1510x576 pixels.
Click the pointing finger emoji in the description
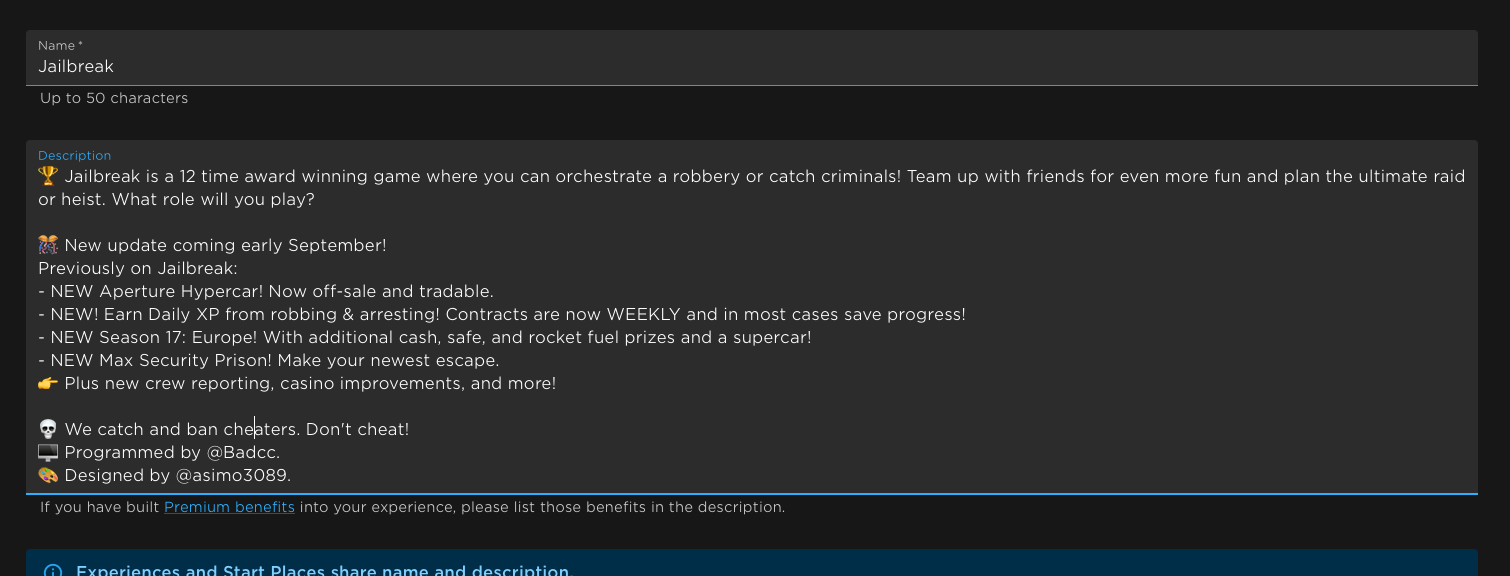(x=47, y=383)
